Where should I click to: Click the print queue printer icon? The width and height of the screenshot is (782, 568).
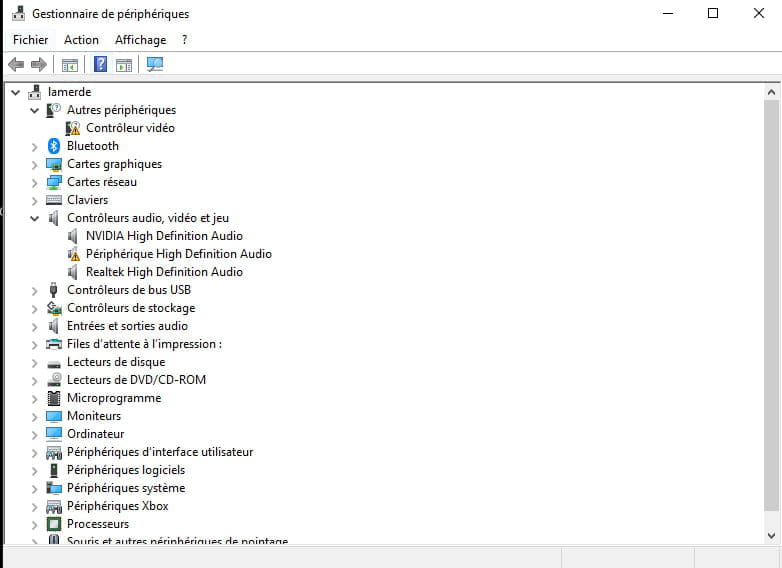click(54, 344)
